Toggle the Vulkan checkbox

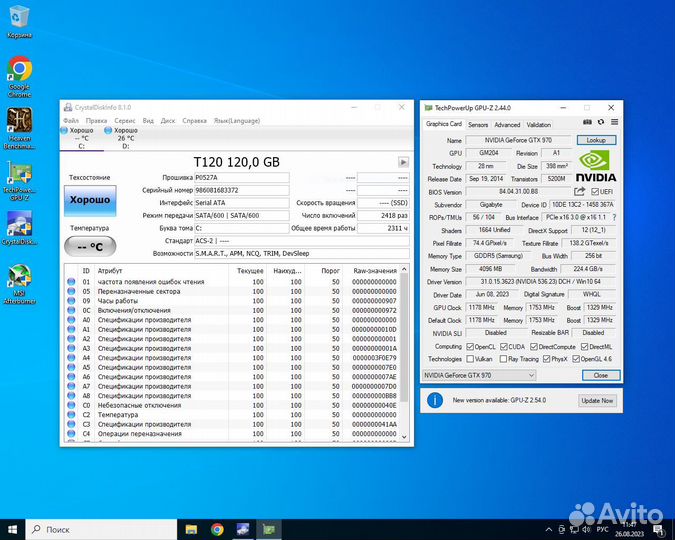click(470, 359)
